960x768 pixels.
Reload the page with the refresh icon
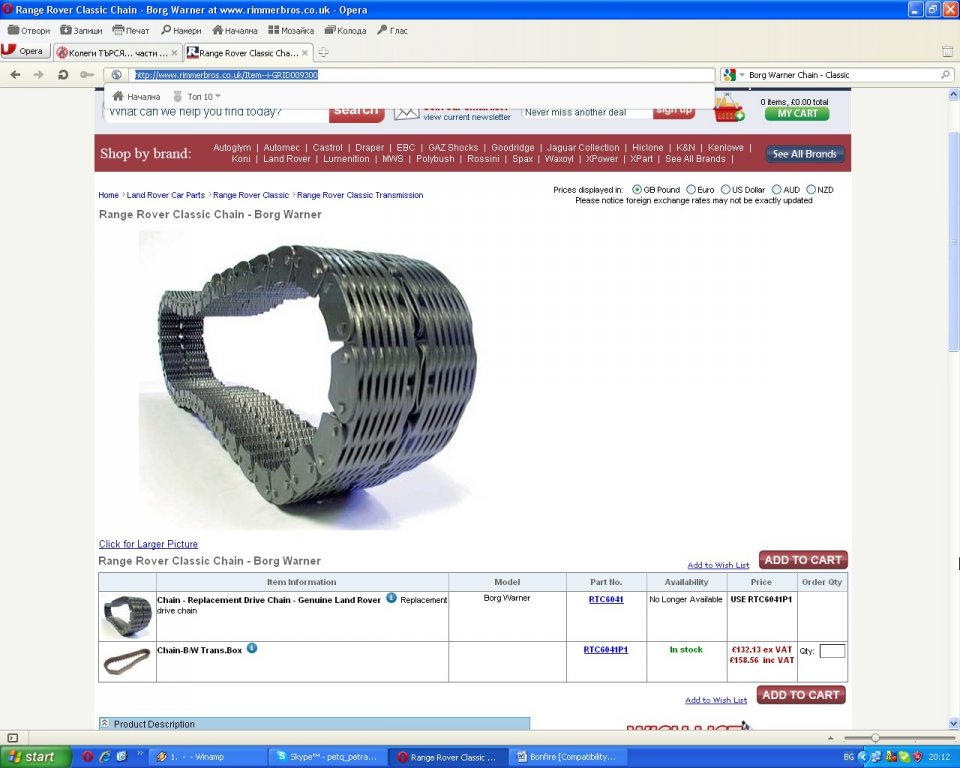tap(63, 75)
